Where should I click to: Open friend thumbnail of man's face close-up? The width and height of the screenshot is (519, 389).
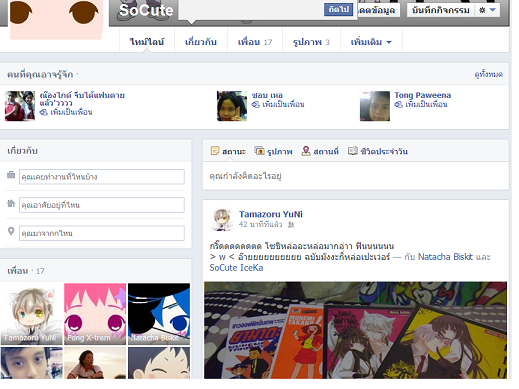[31, 363]
